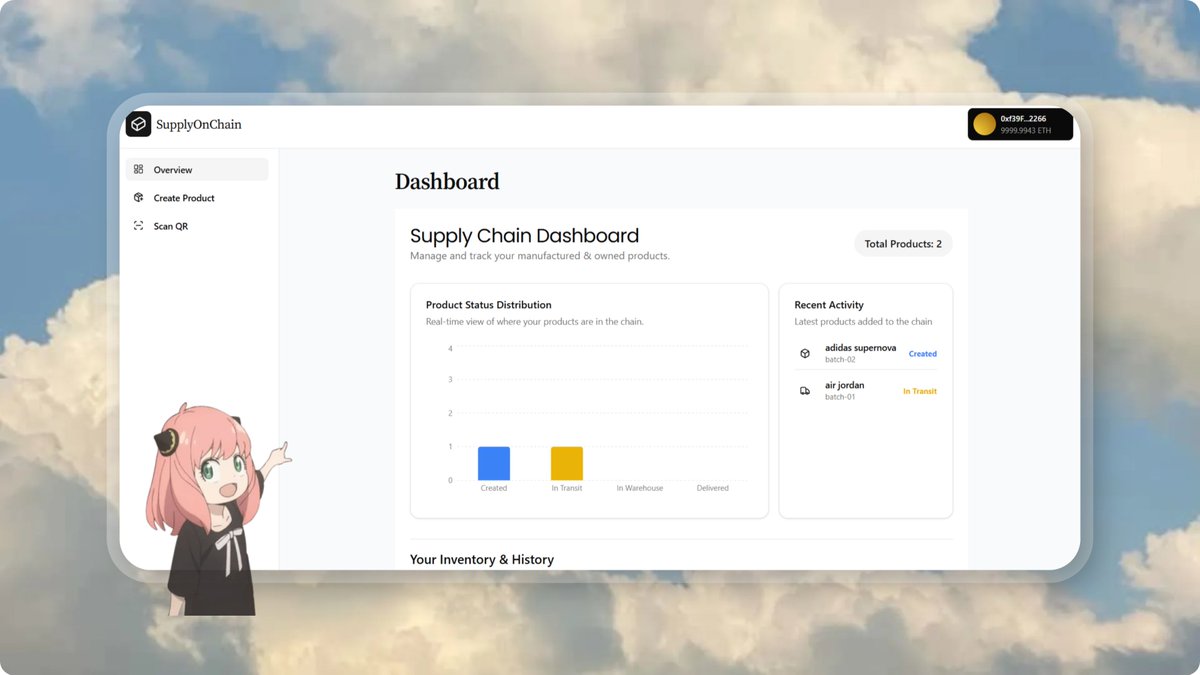Click the SupplyOnChain cube logo icon
The width and height of the screenshot is (1200, 675).
(x=138, y=124)
